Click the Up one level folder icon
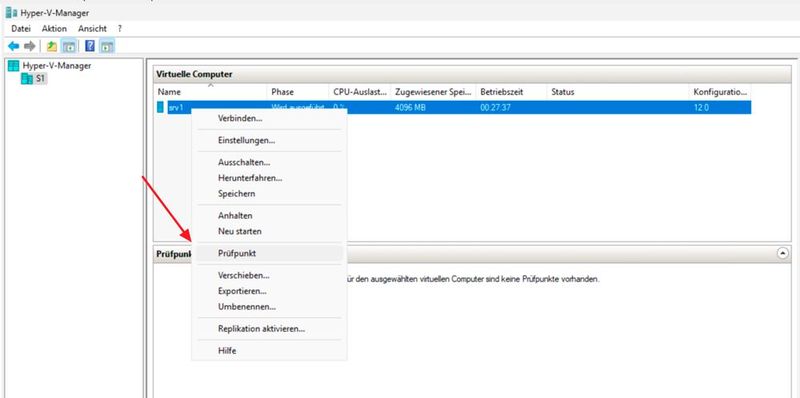 (x=52, y=46)
